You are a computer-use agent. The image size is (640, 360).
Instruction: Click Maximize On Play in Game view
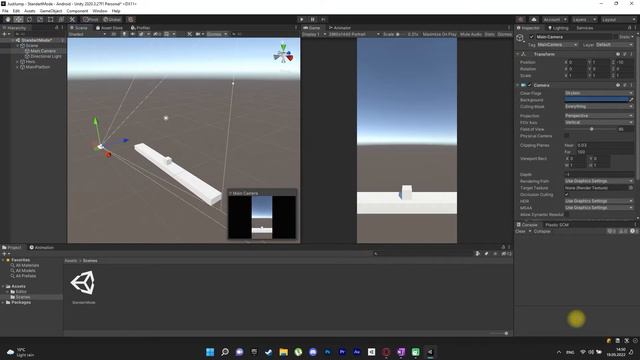click(x=439, y=34)
